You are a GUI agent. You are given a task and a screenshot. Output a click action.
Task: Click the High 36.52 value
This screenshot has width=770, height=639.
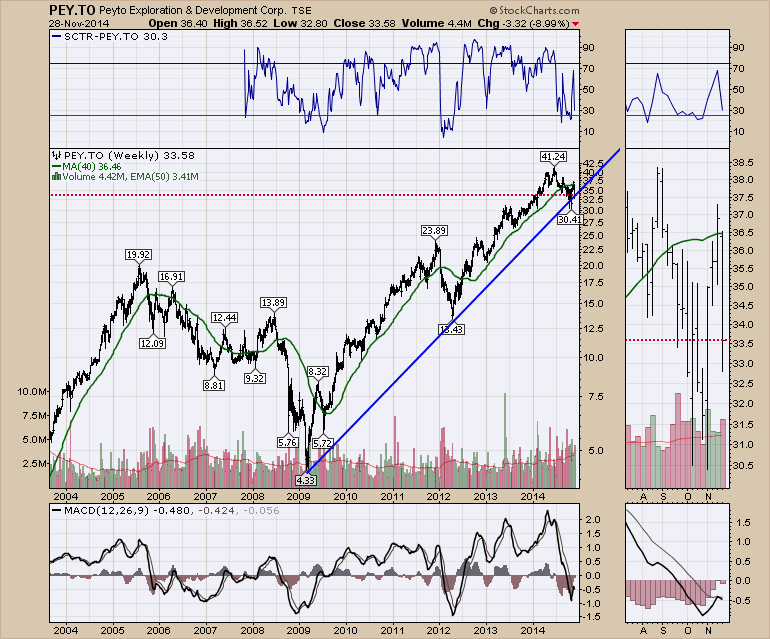(240, 23)
